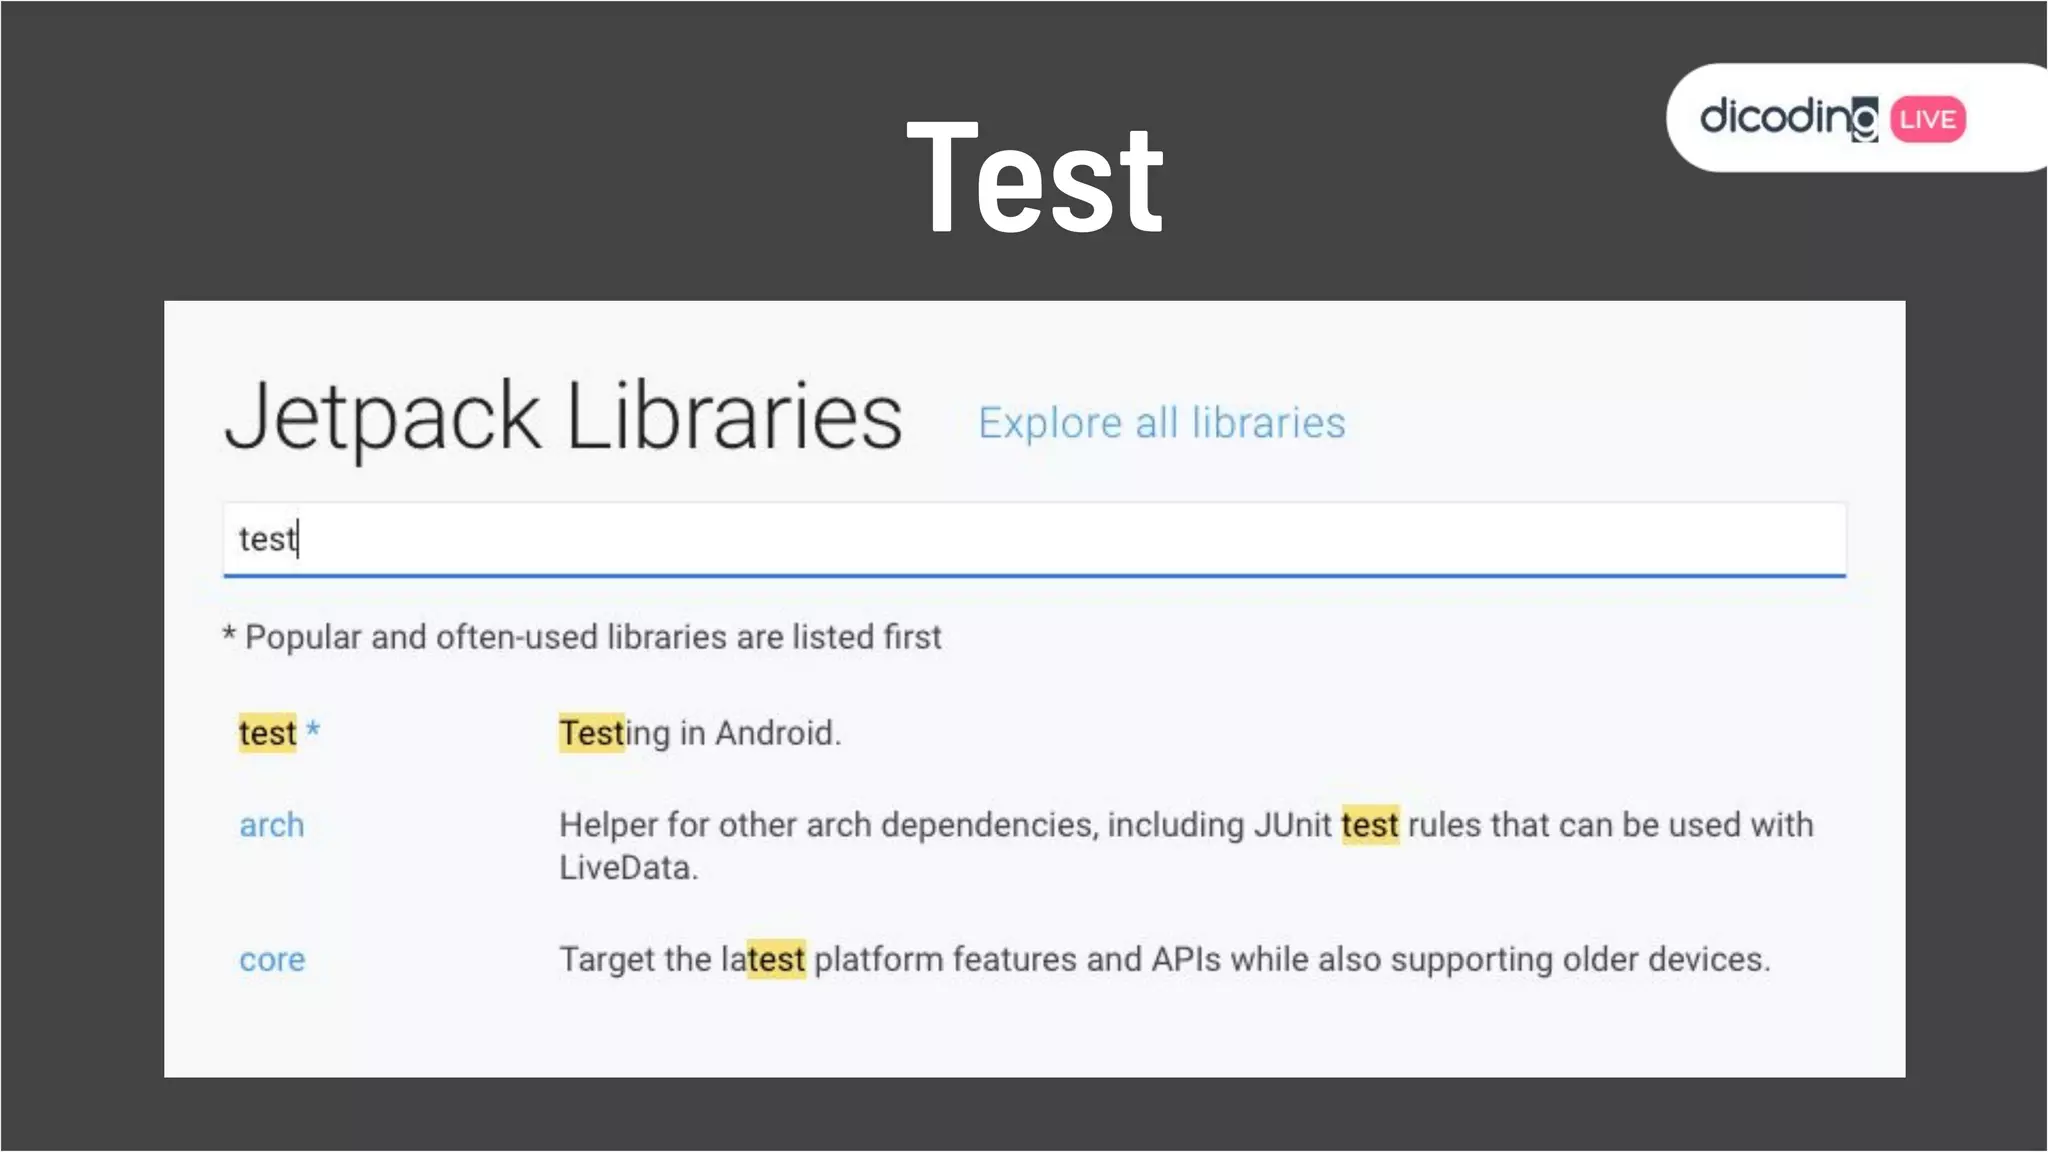Screen dimensions: 2048x1152
Task: Open the arch library link
Action: tap(271, 826)
